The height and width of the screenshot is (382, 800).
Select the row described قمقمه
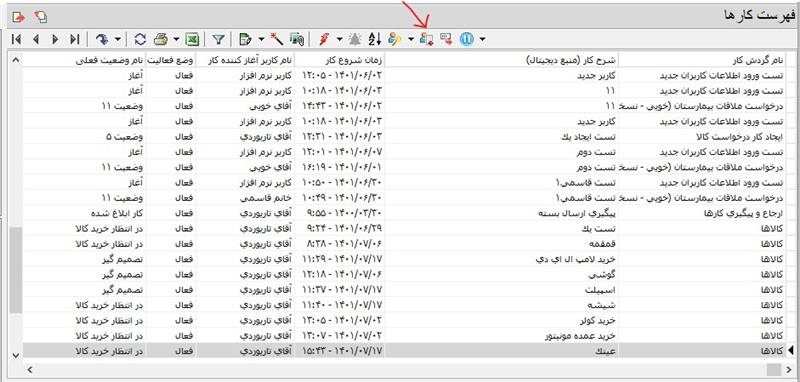tap(406, 244)
